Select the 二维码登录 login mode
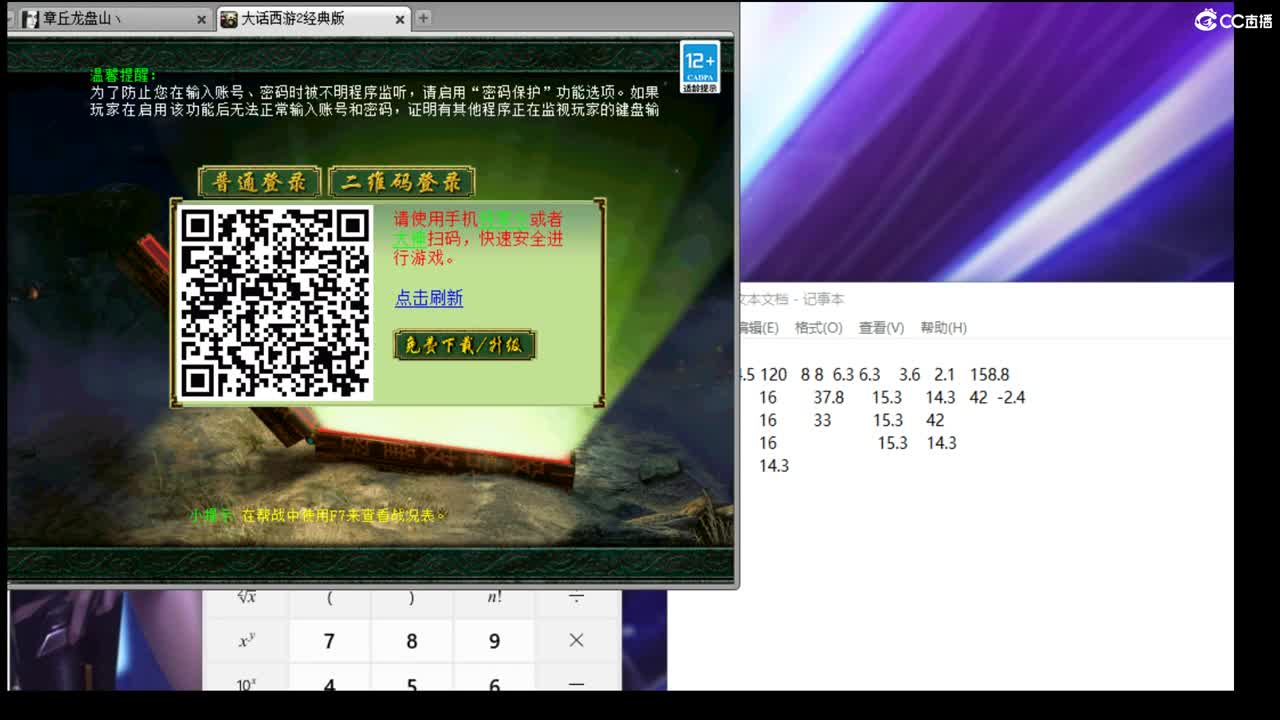Image resolution: width=1280 pixels, height=720 pixels. pyautogui.click(x=401, y=182)
